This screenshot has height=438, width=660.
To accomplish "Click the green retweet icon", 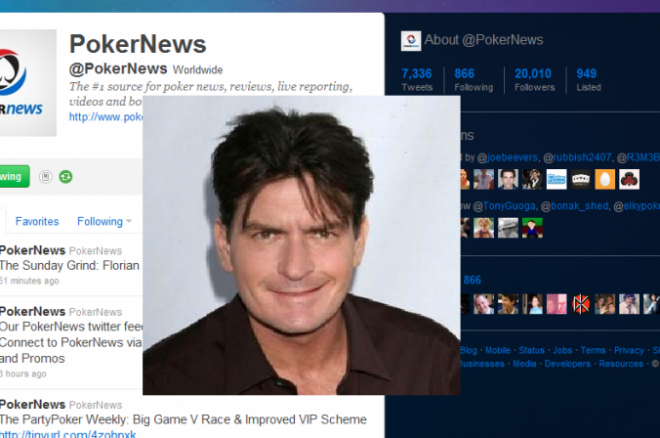I will click(66, 177).
